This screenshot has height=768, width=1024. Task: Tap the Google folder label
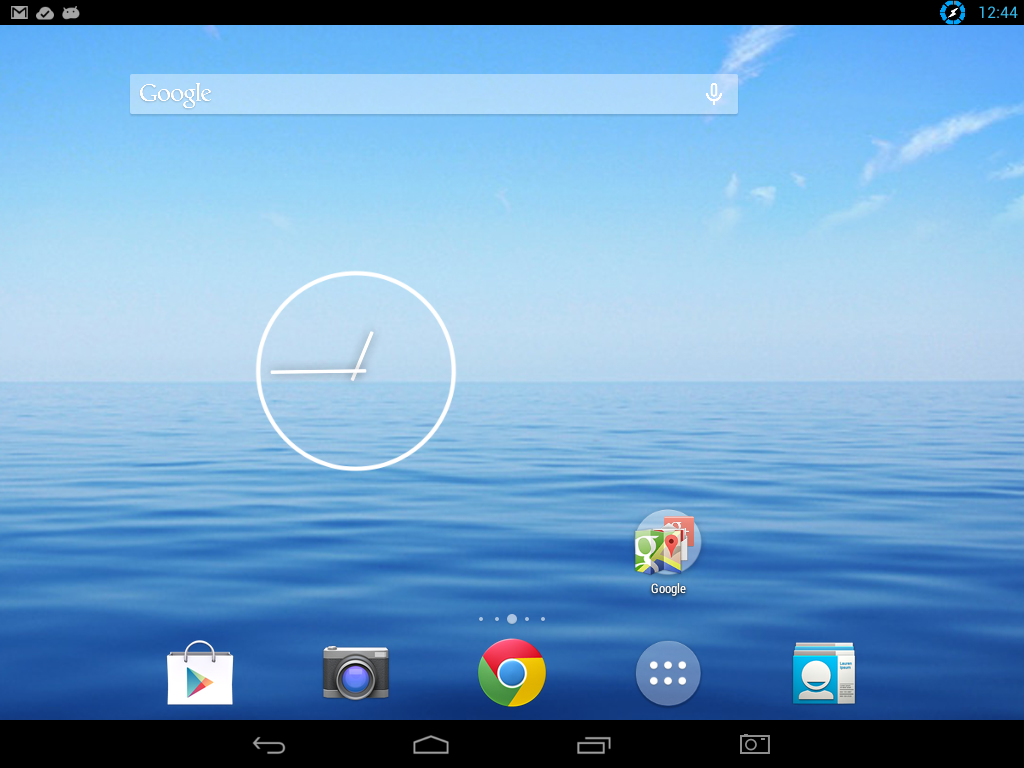point(668,589)
